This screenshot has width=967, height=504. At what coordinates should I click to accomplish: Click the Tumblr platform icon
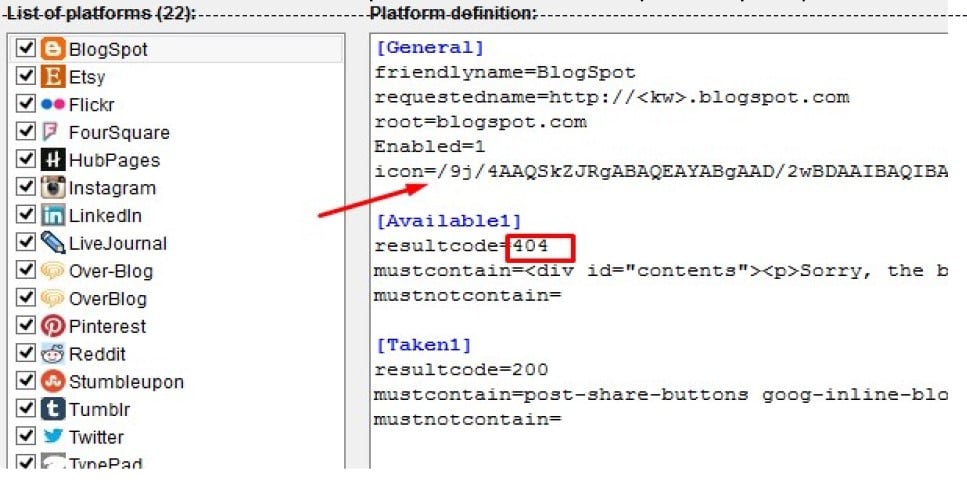point(52,409)
